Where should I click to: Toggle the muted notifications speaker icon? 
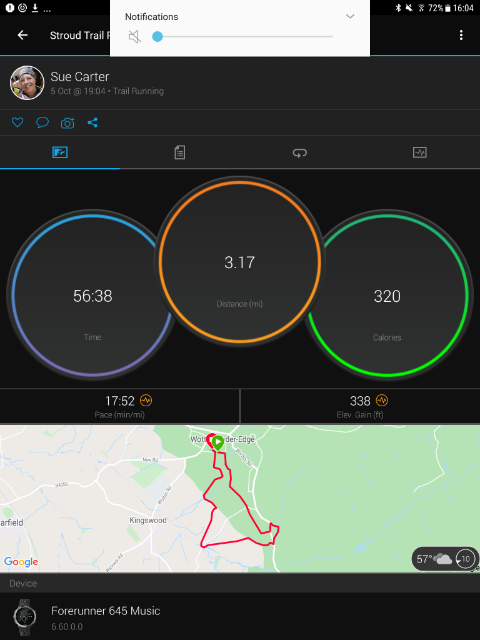click(x=135, y=37)
